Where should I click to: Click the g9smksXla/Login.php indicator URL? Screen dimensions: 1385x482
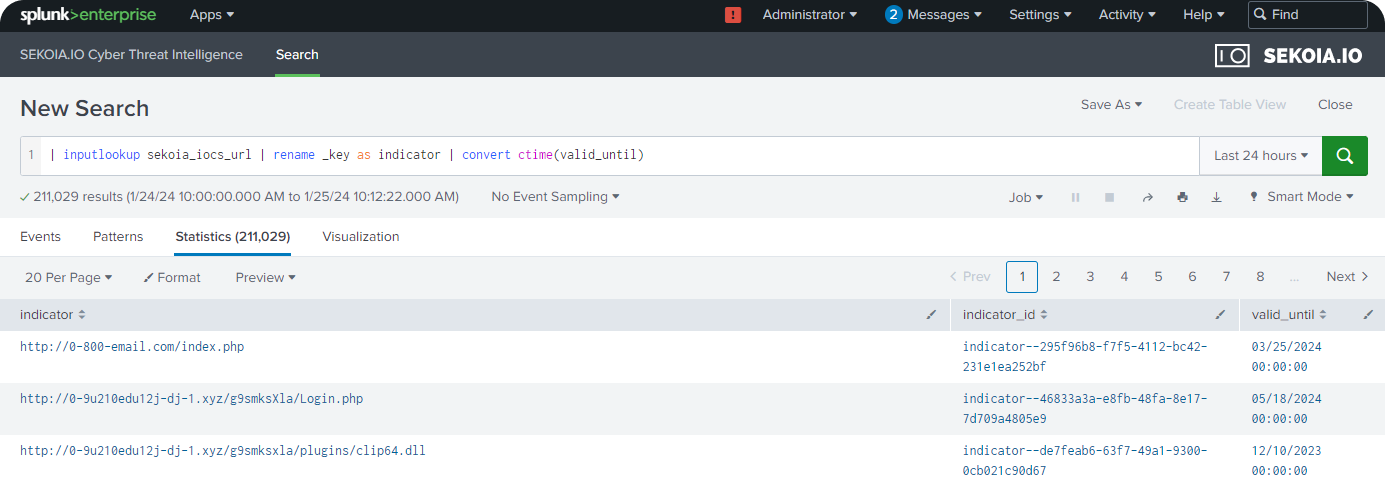coord(192,399)
